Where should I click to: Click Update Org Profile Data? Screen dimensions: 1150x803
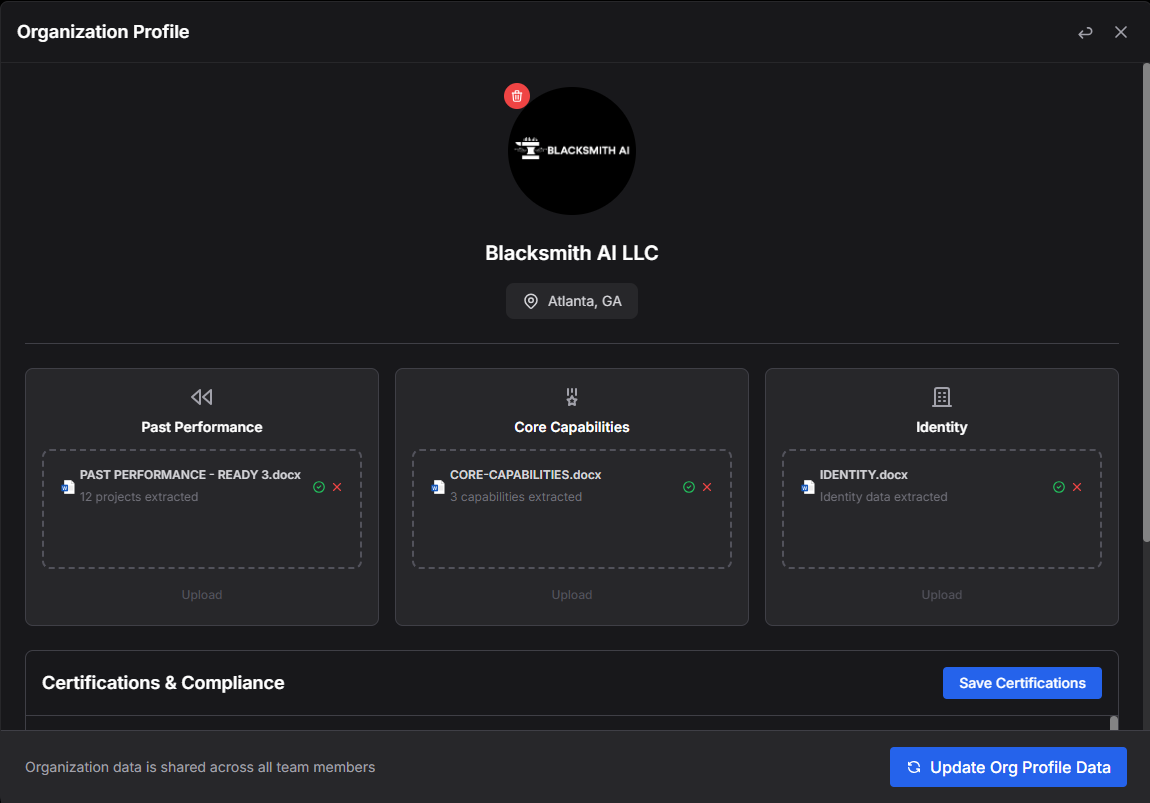click(x=1008, y=767)
